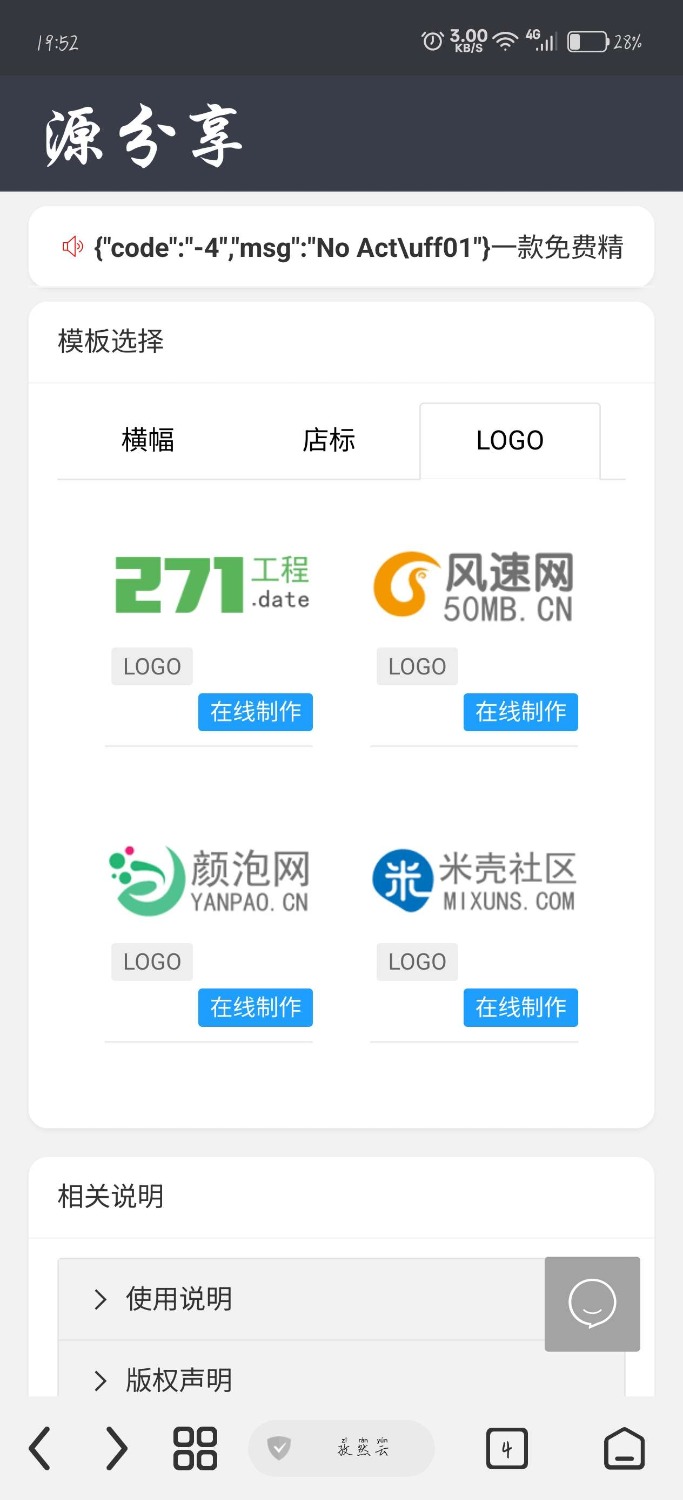Image resolution: width=683 pixels, height=1500 pixels.
Task: Open the tab switcher showing 4
Action: 507,1448
